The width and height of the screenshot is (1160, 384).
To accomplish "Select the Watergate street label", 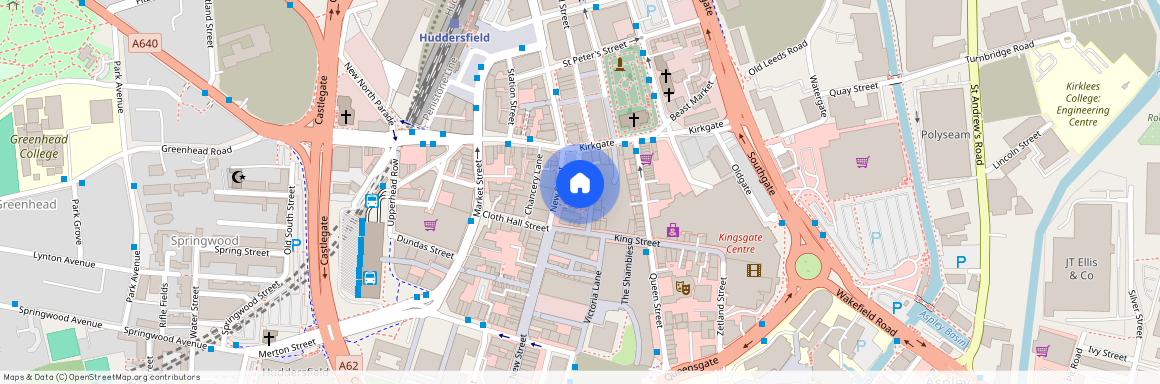I will tap(817, 96).
